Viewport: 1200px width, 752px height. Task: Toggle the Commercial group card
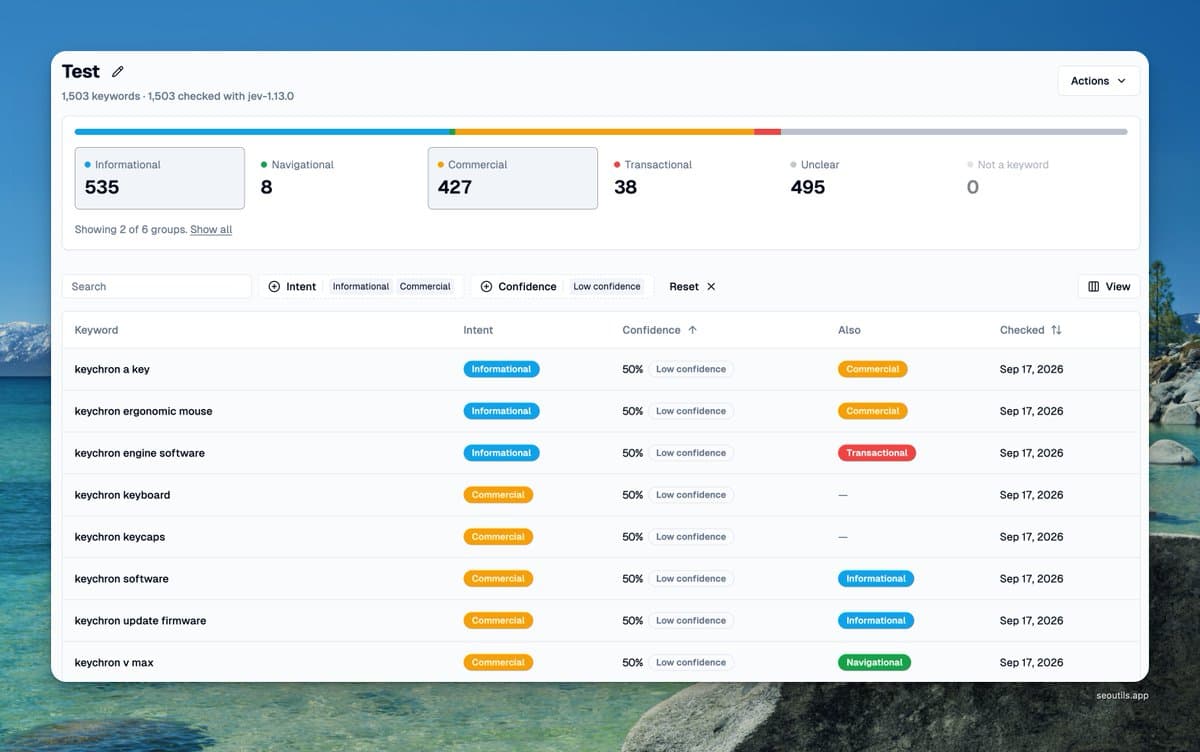(513, 178)
